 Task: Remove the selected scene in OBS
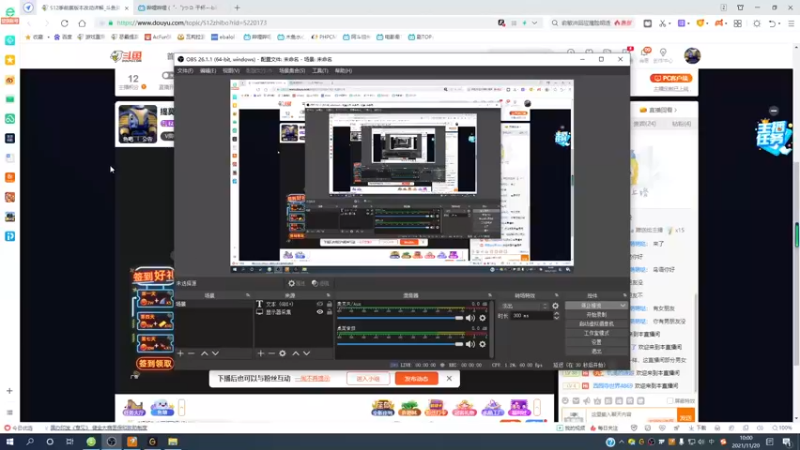click(191, 353)
